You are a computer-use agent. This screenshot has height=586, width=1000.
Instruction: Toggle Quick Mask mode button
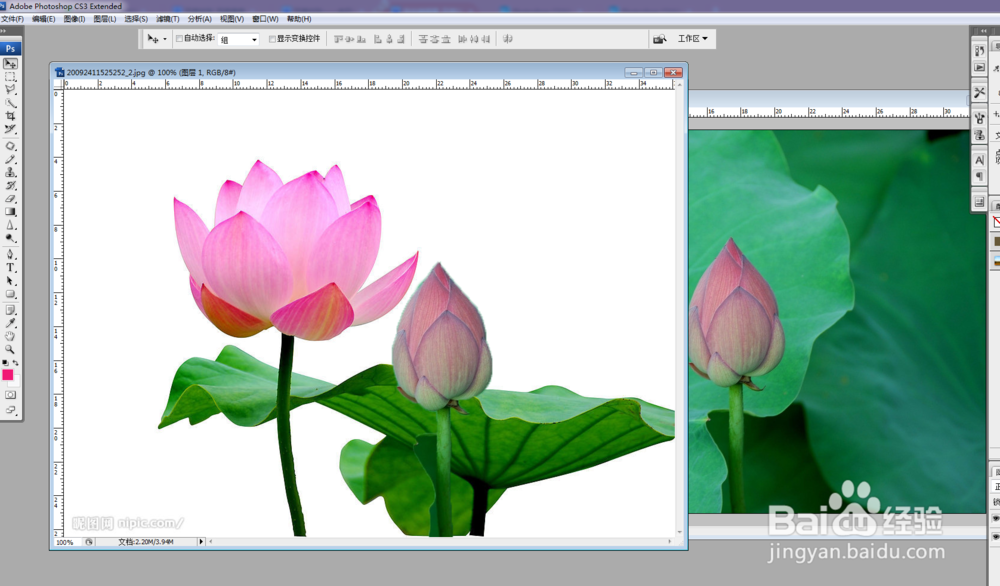pos(10,395)
